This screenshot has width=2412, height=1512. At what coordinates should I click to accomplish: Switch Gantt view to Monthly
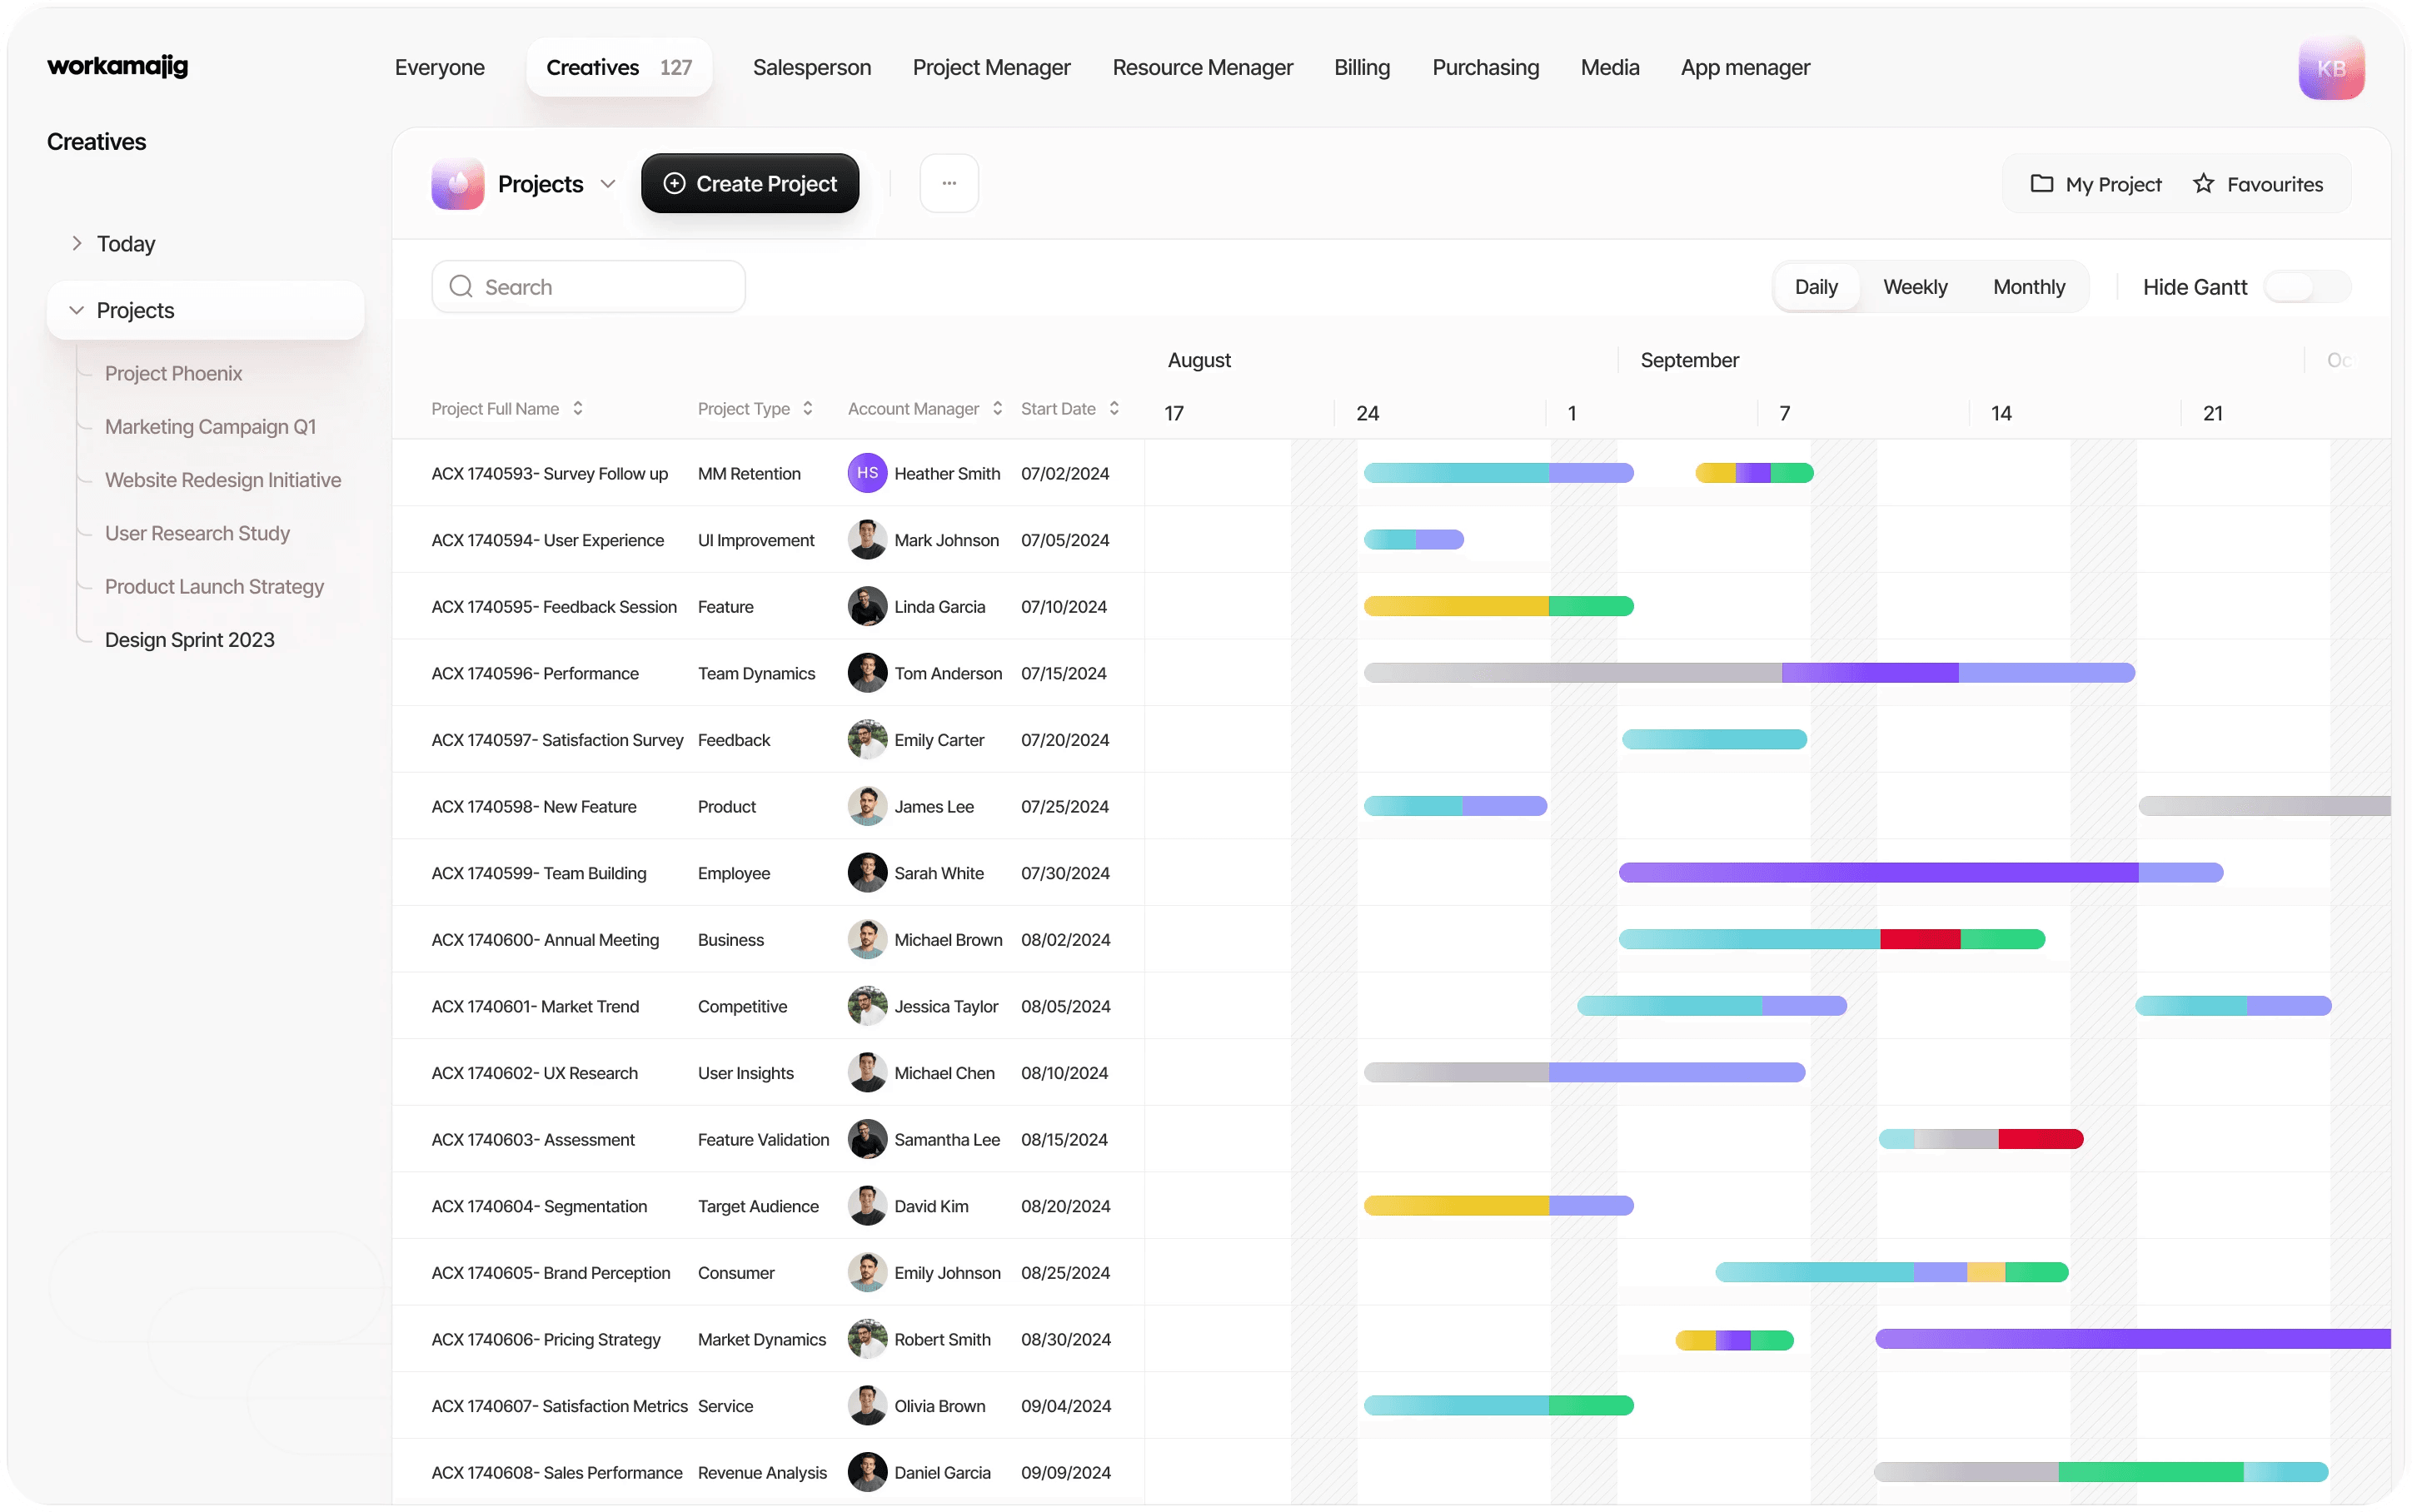pyautogui.click(x=2028, y=287)
